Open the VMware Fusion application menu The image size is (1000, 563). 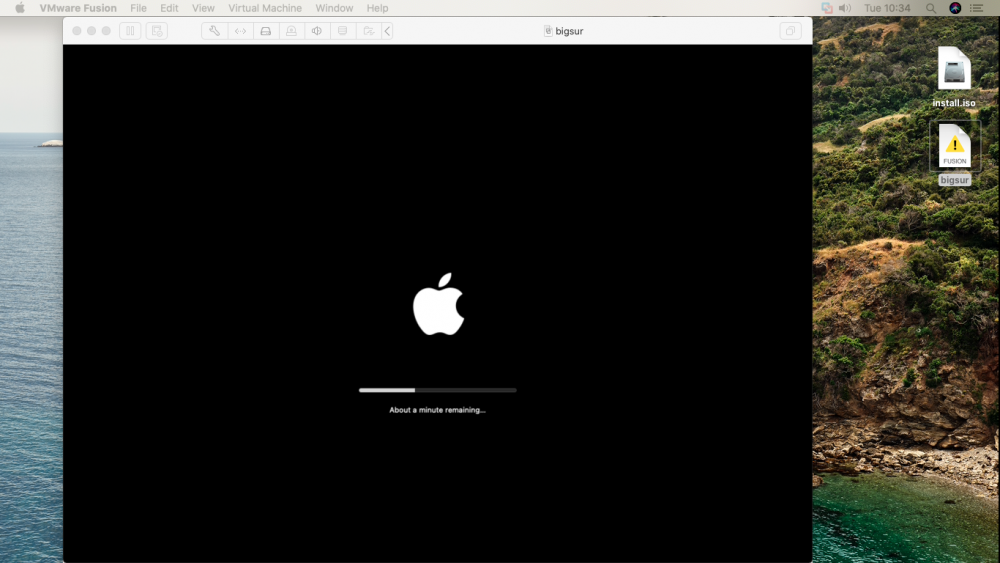coord(78,8)
